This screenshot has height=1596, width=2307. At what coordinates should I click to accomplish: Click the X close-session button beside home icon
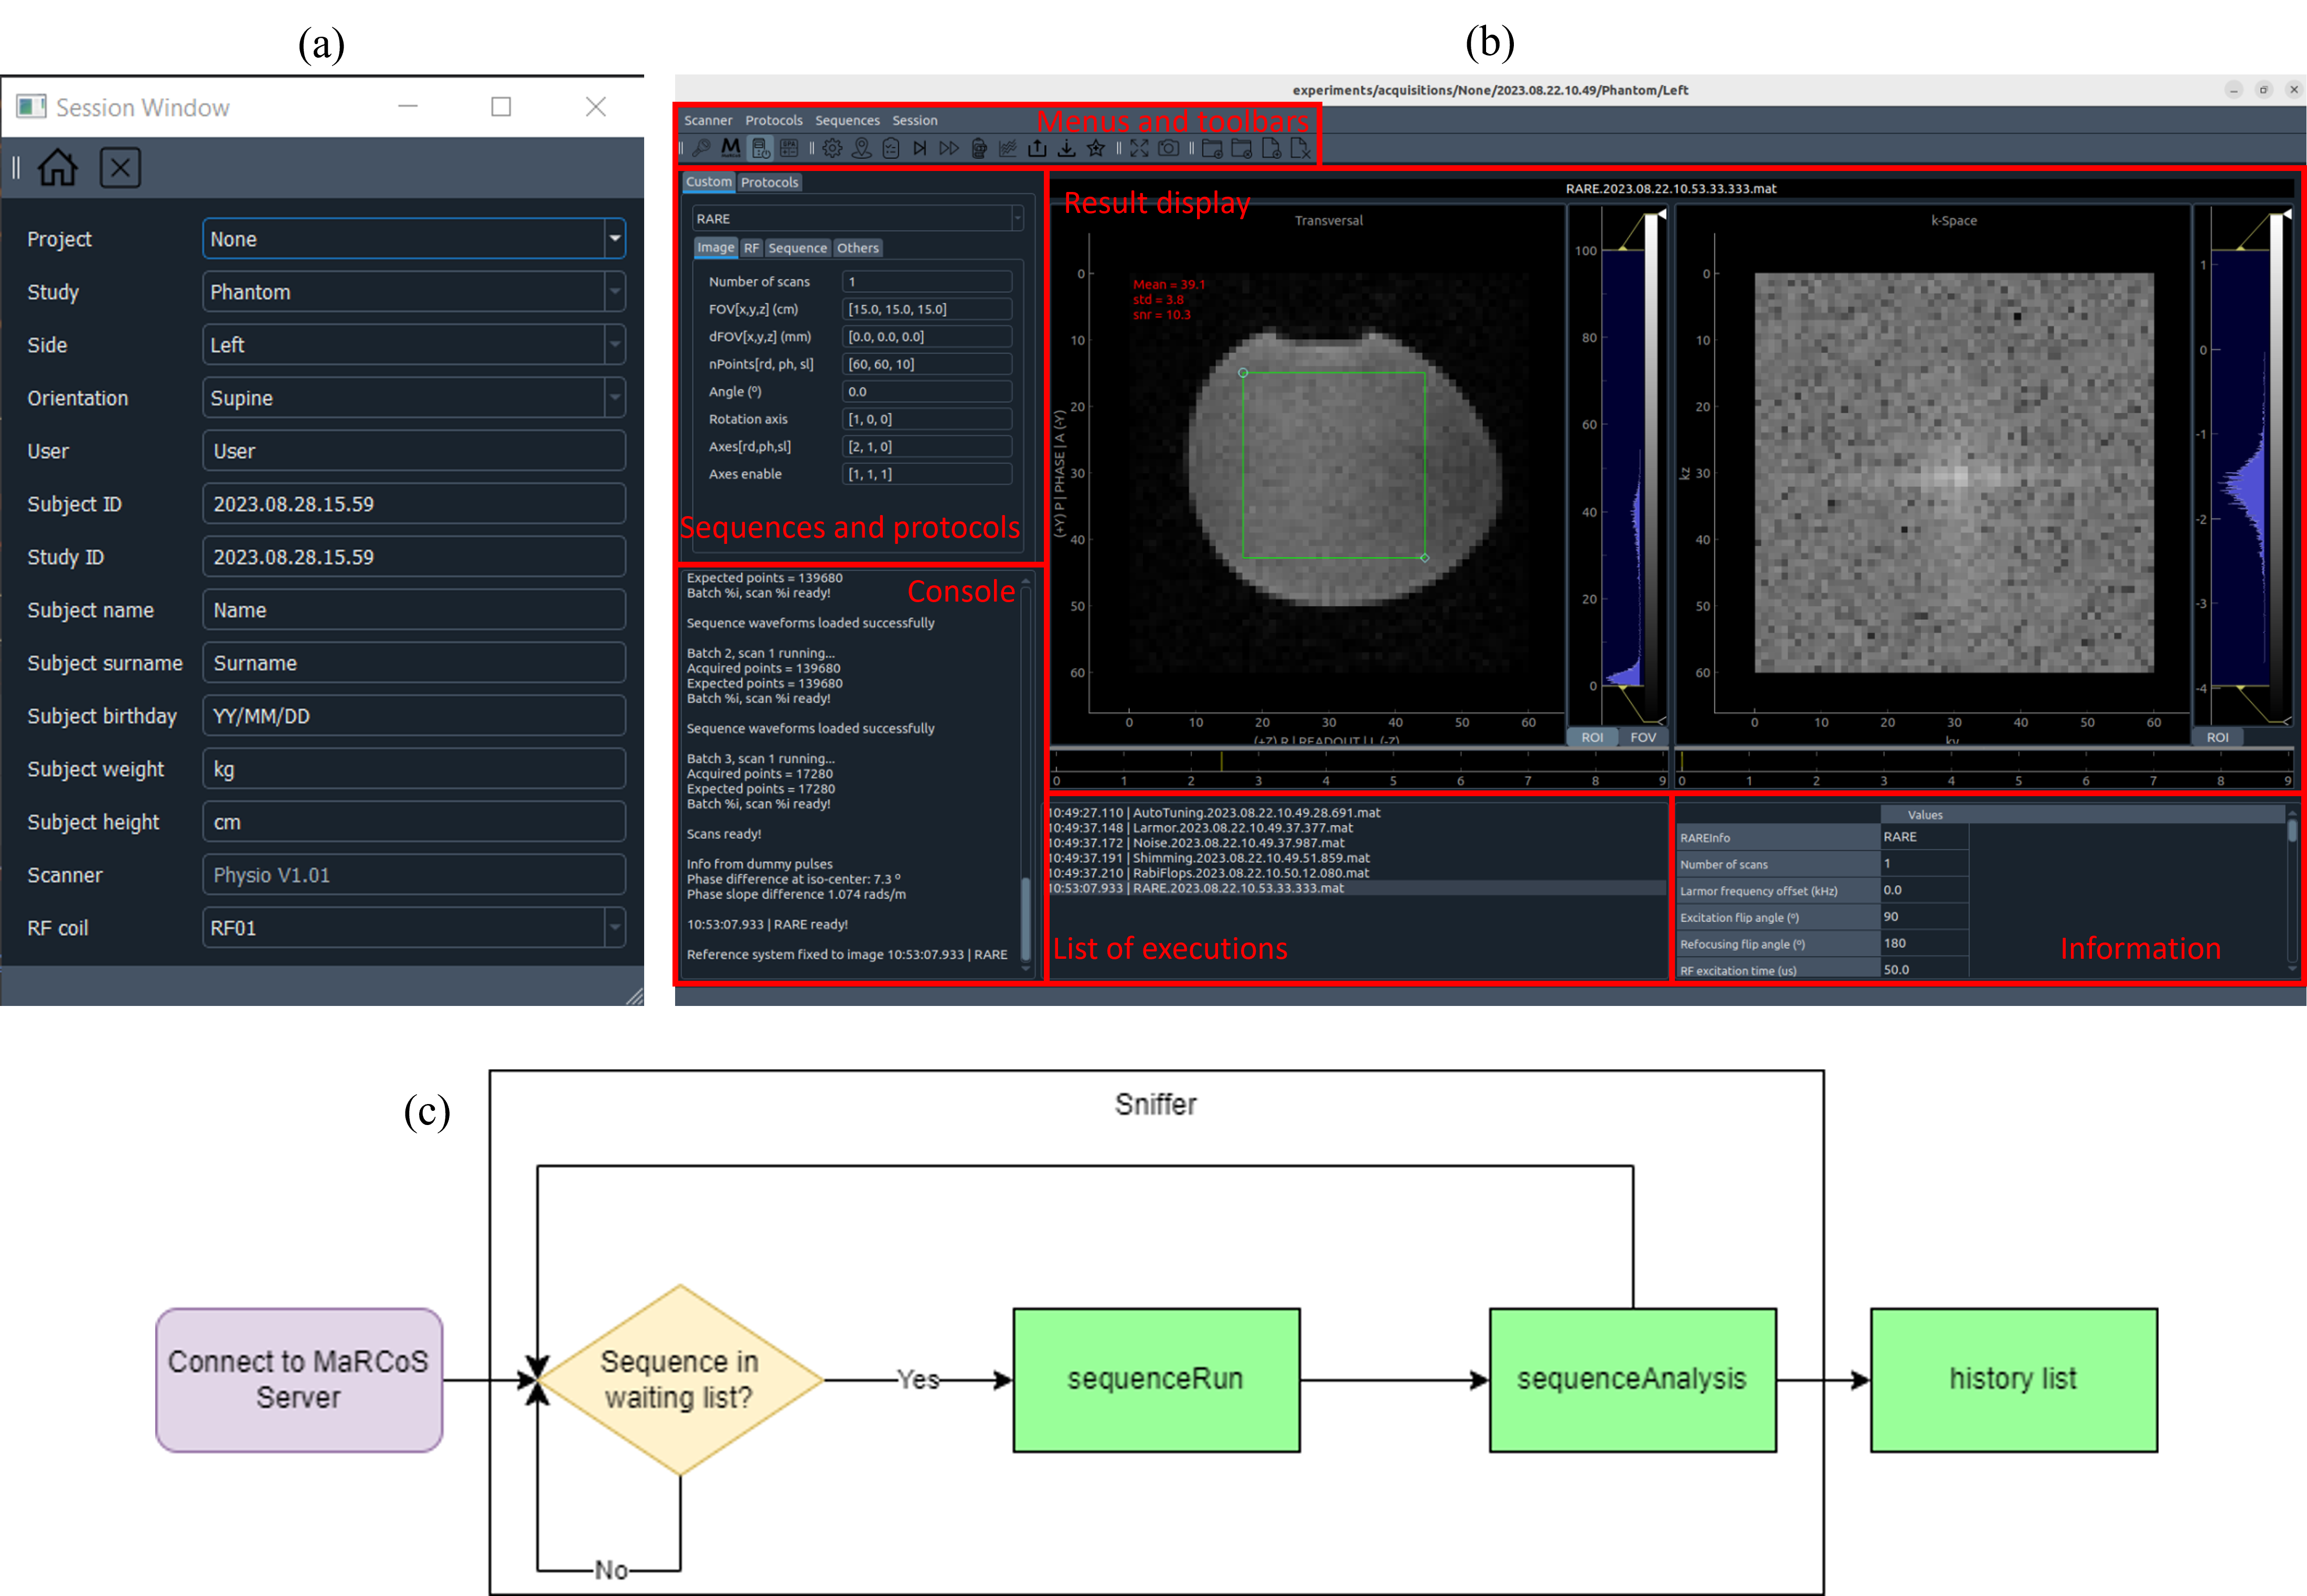click(120, 167)
